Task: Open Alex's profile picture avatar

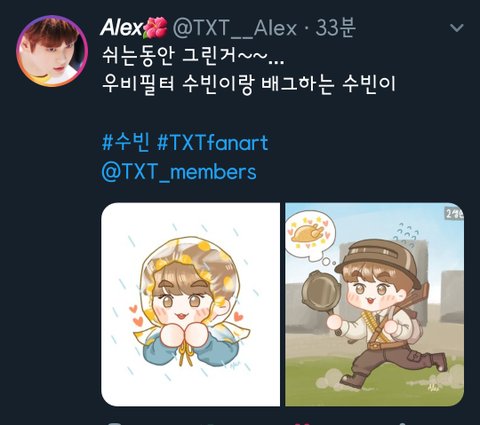Action: 52,51
